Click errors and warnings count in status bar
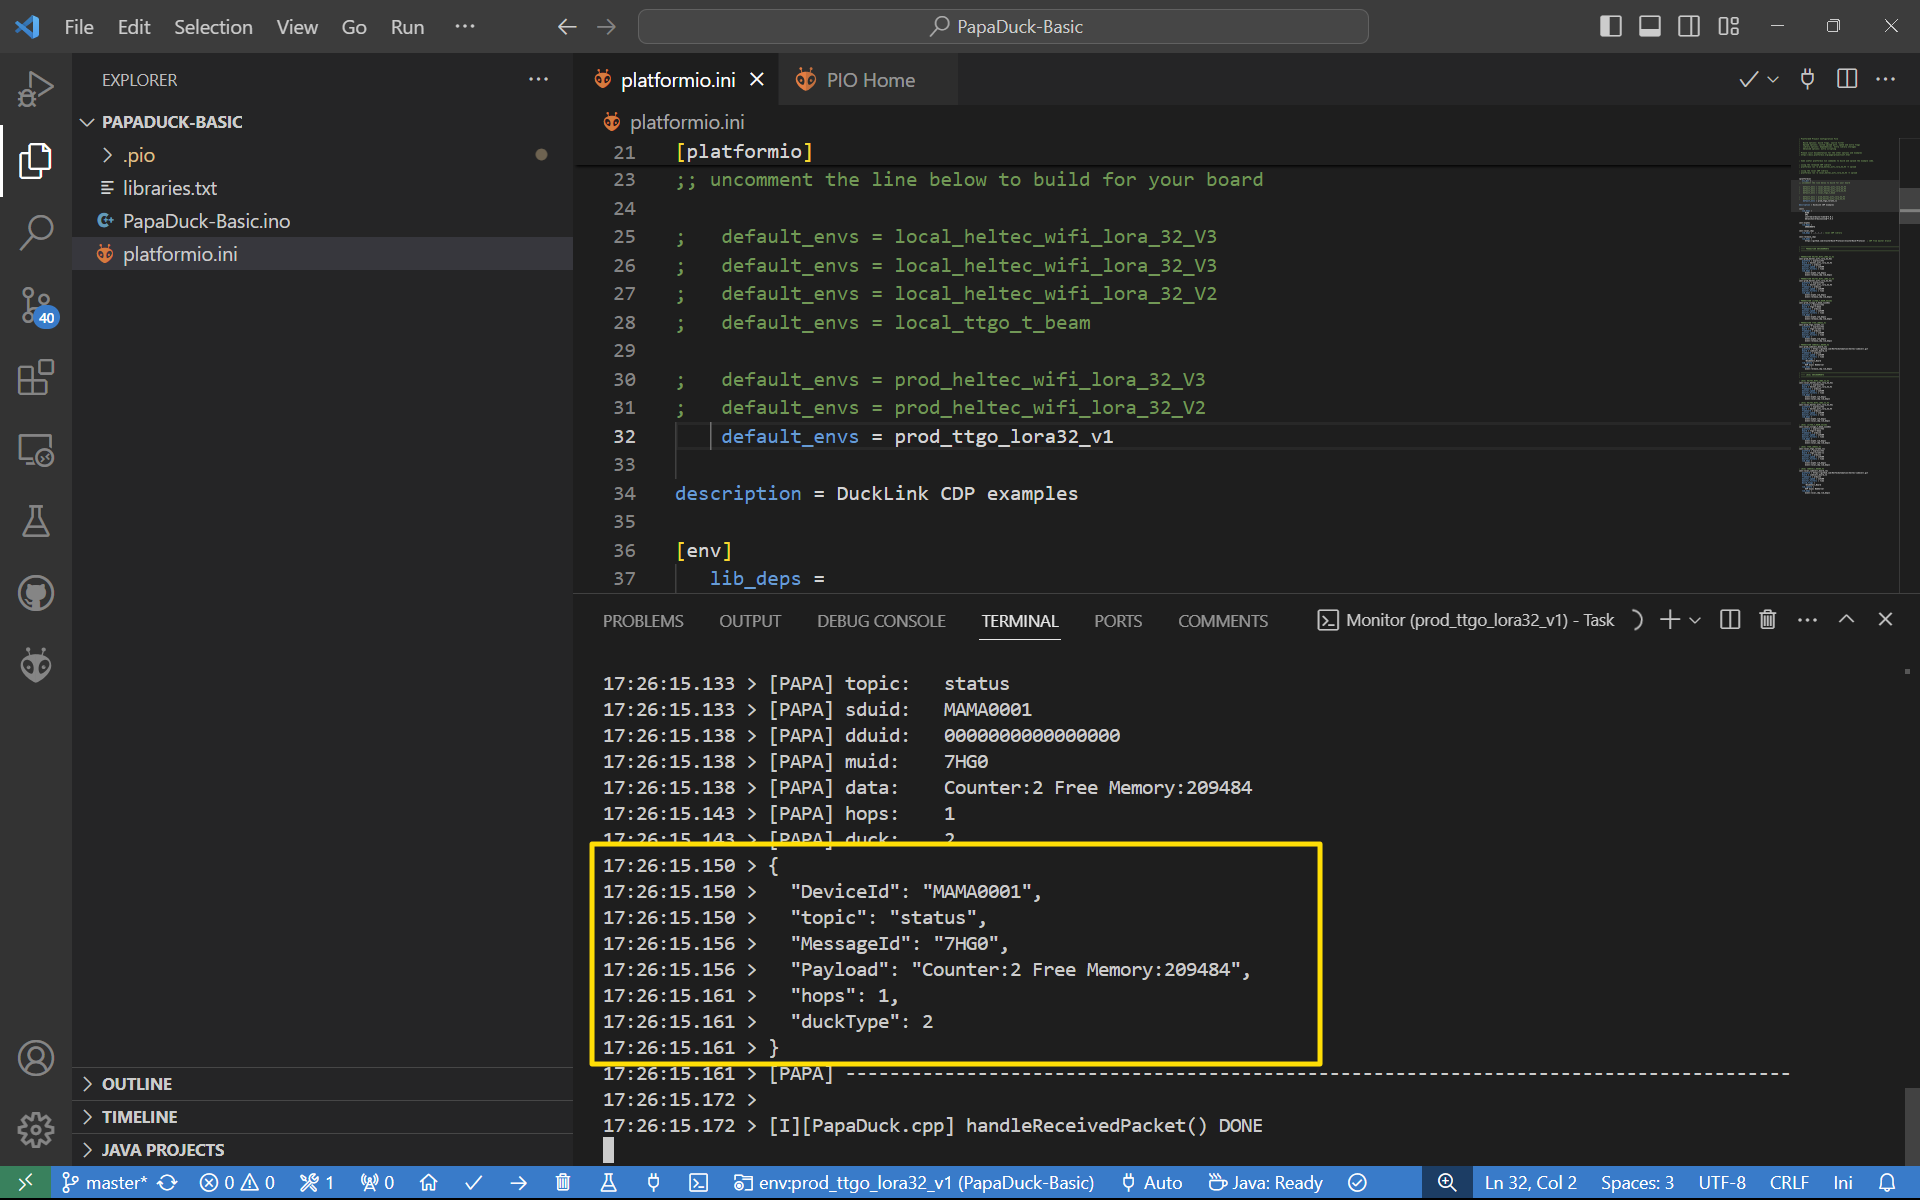1920x1200 pixels. 237,1183
